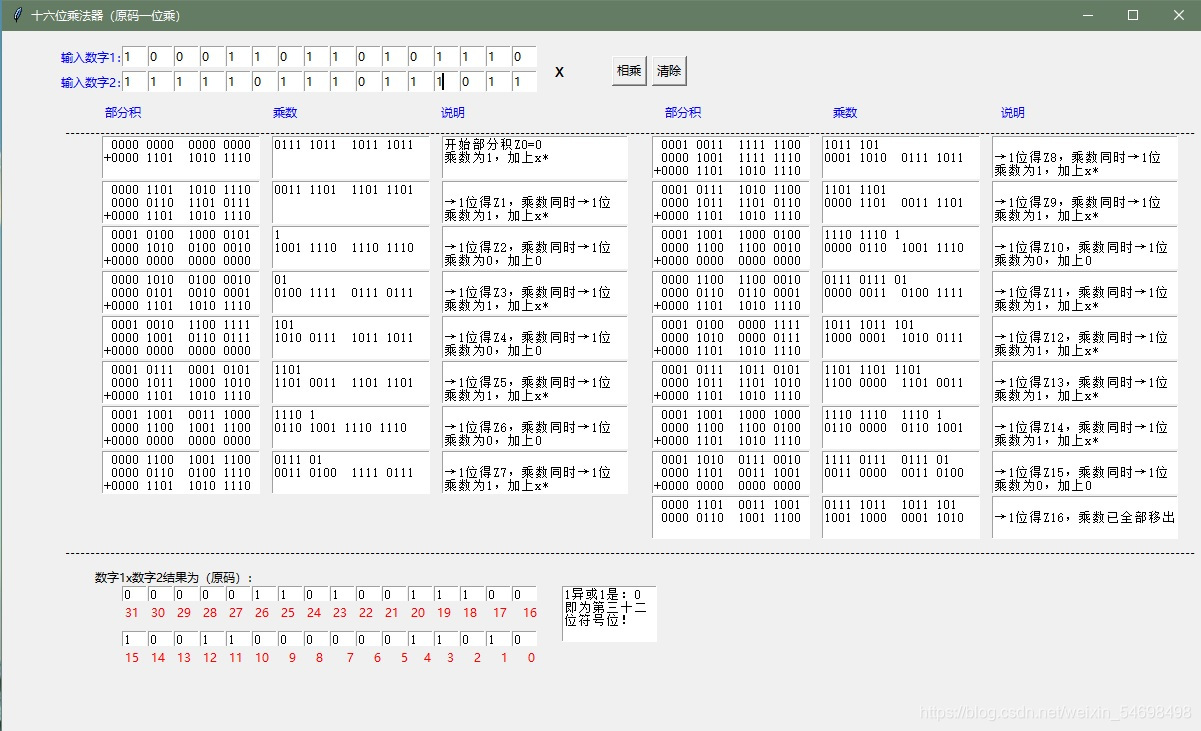Click multiplier box reading 0111 1011 1011 1011
This screenshot has height=731, width=1201.
point(350,157)
